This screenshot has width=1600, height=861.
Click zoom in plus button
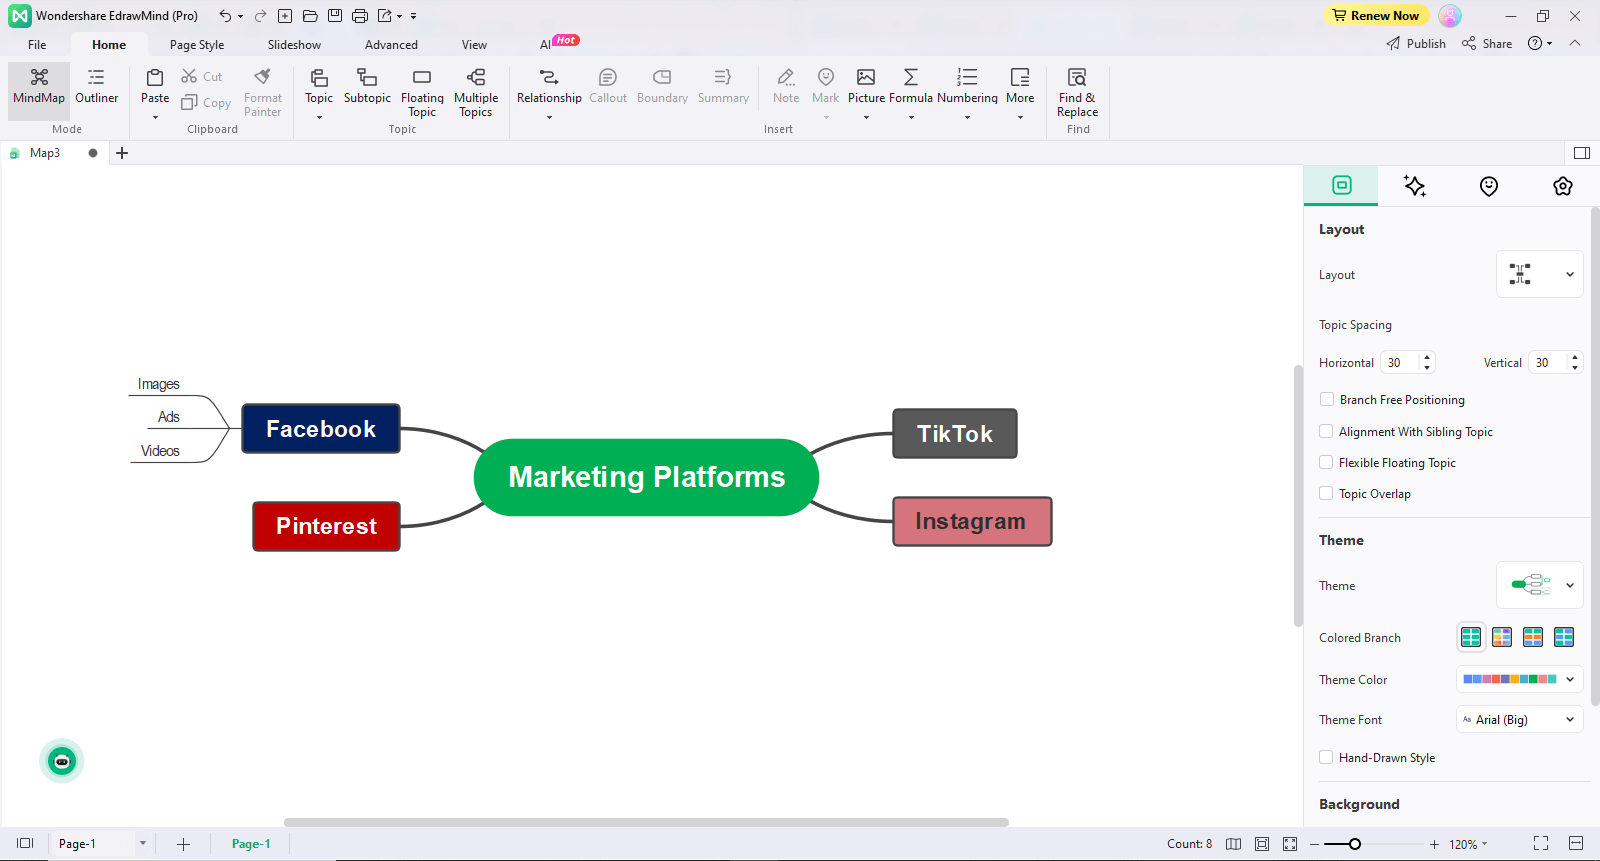tap(1434, 844)
